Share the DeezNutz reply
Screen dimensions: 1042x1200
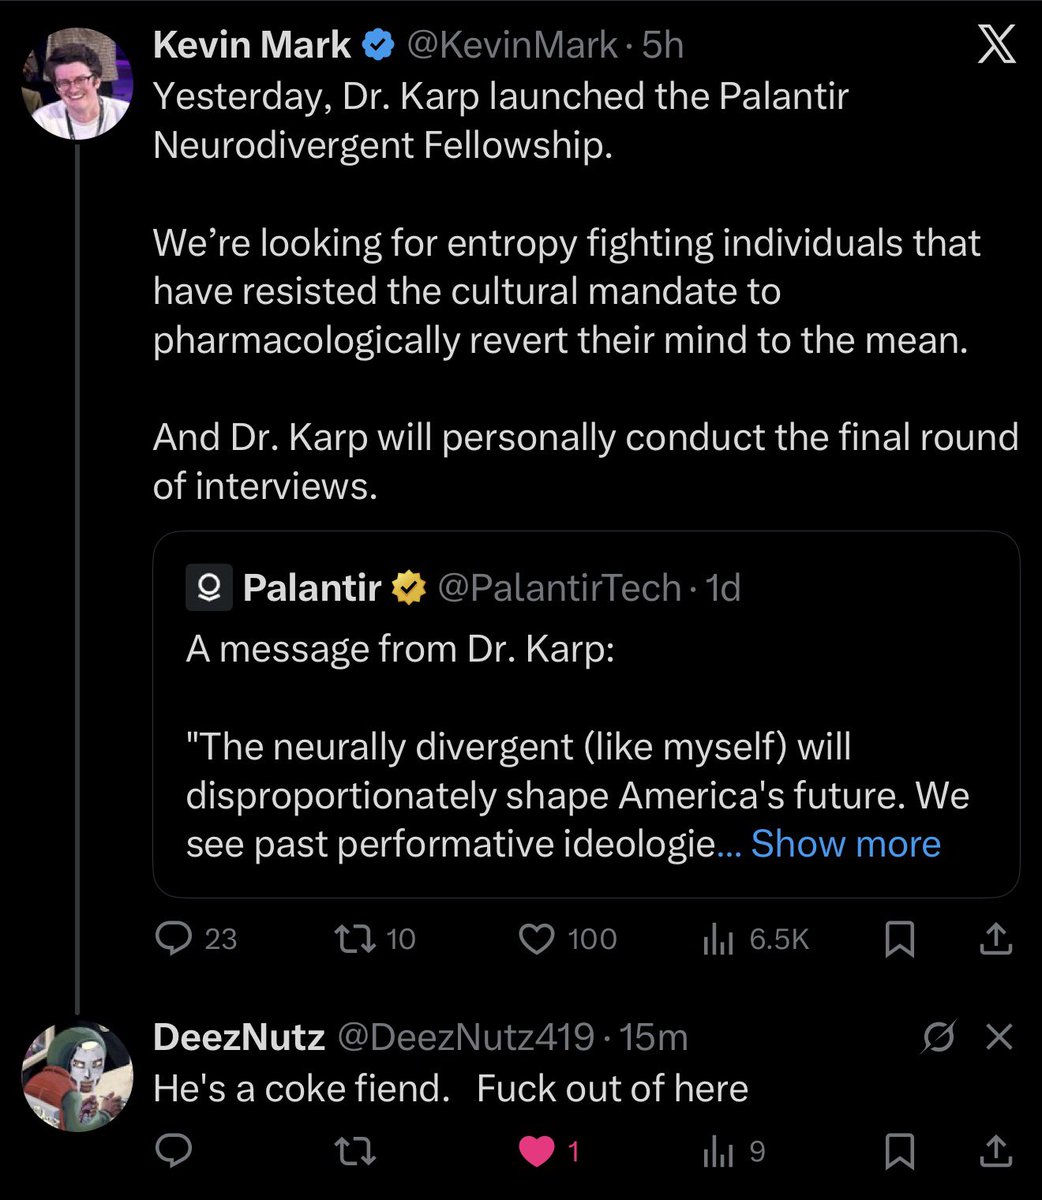click(994, 1152)
